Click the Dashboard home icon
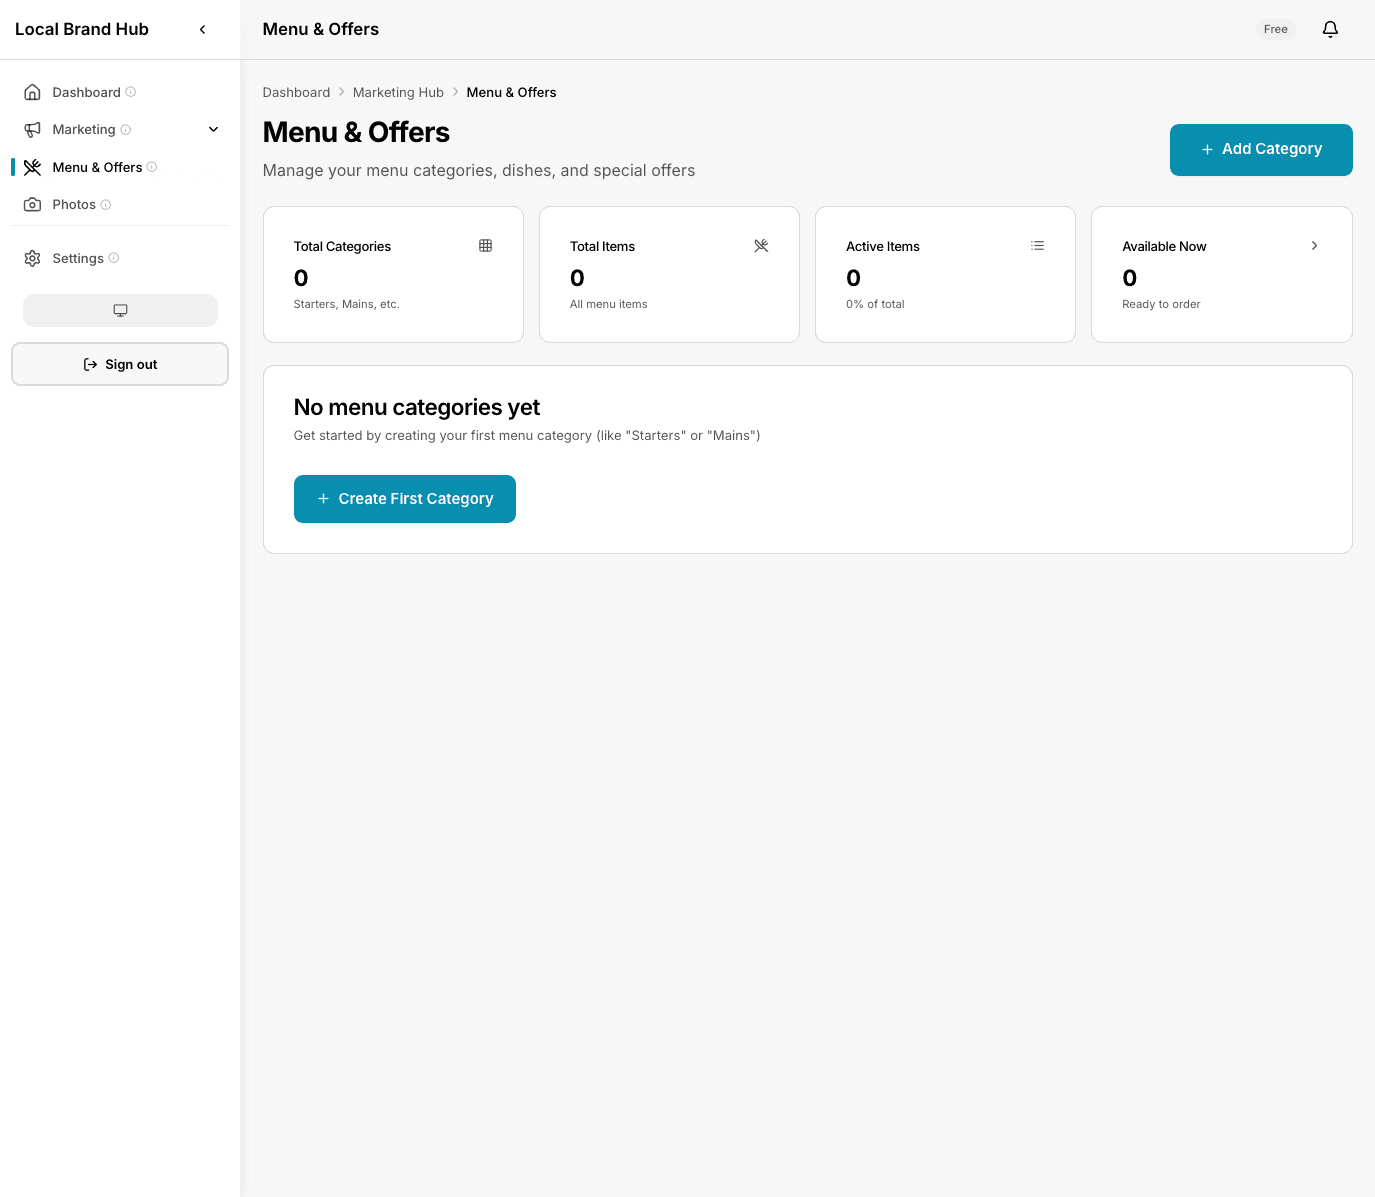This screenshot has width=1375, height=1197. click(x=32, y=91)
